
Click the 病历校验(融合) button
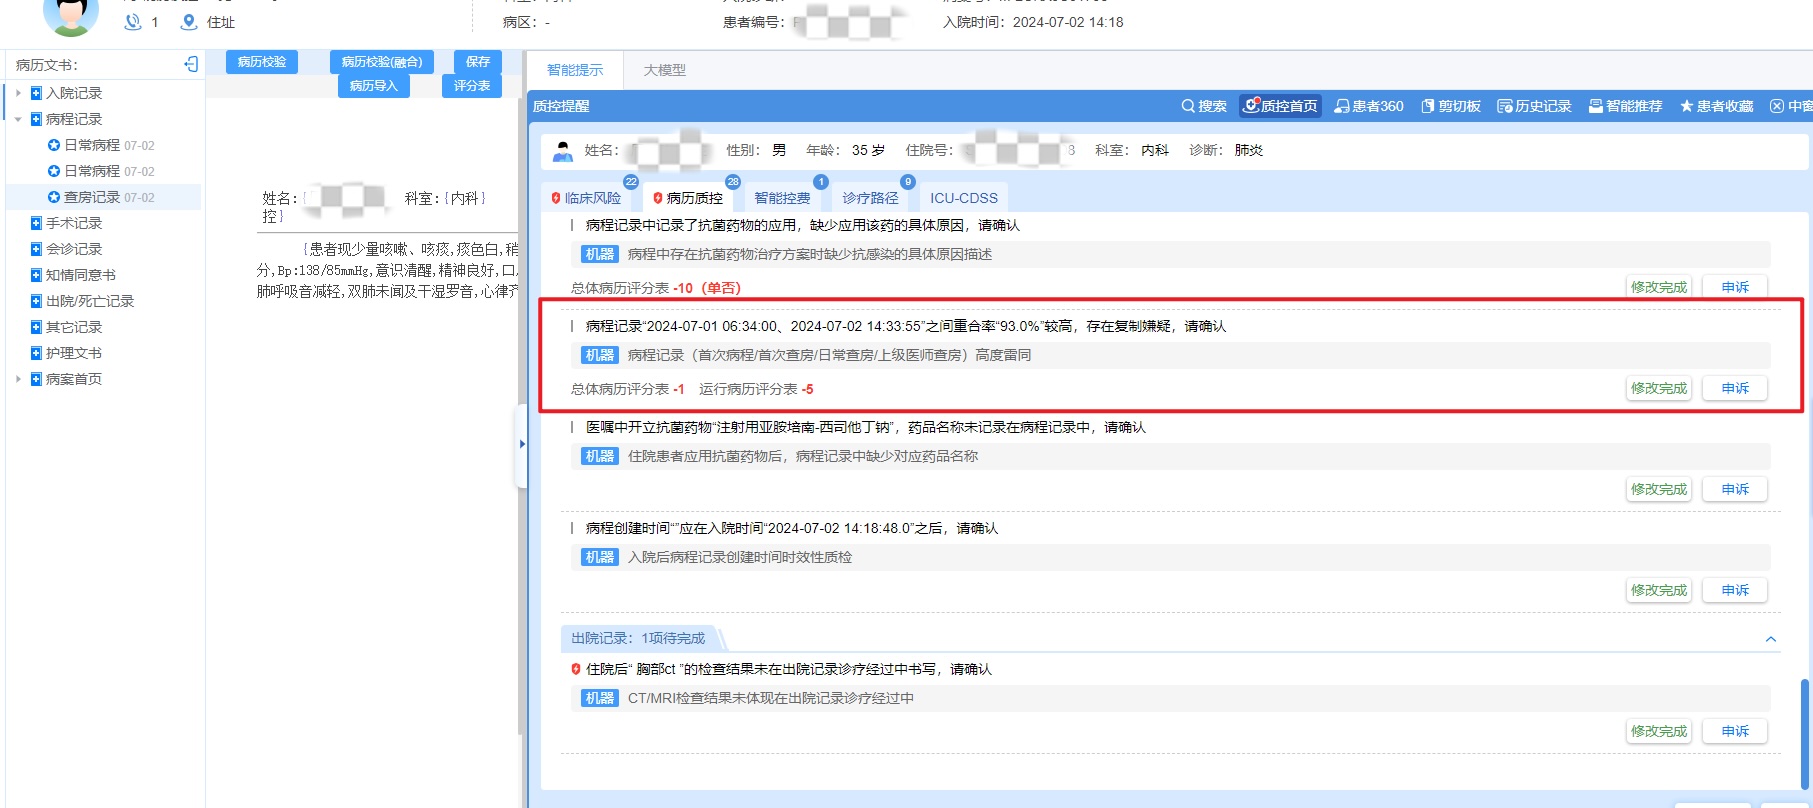point(382,62)
